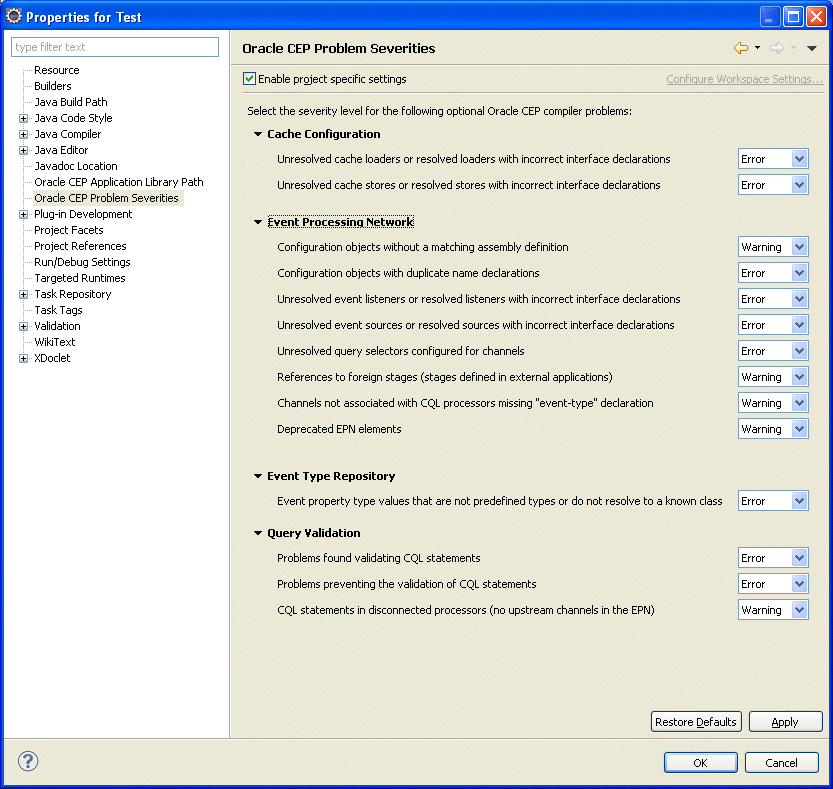Select Oracle CEP Application Library Path
Viewport: 833px width, 789px height.
click(118, 182)
